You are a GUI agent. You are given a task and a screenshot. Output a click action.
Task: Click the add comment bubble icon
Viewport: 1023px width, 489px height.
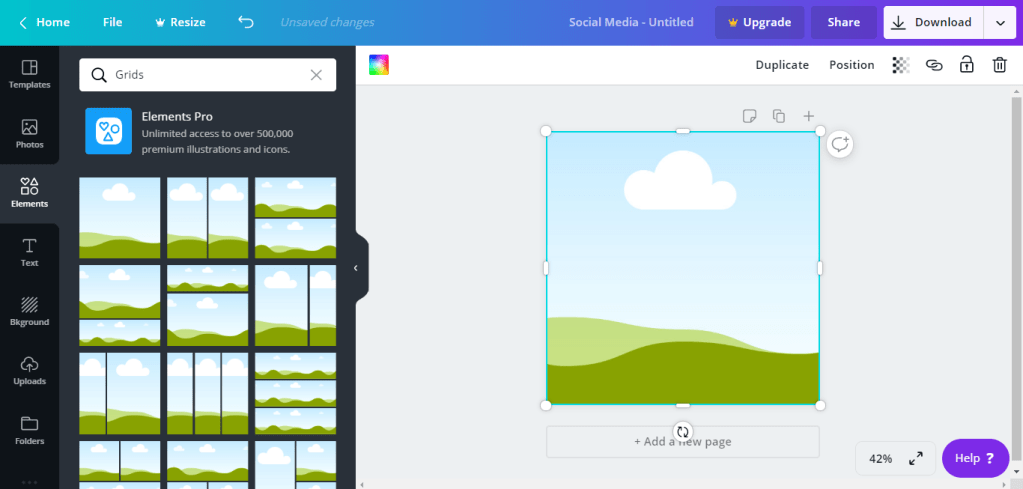840,145
